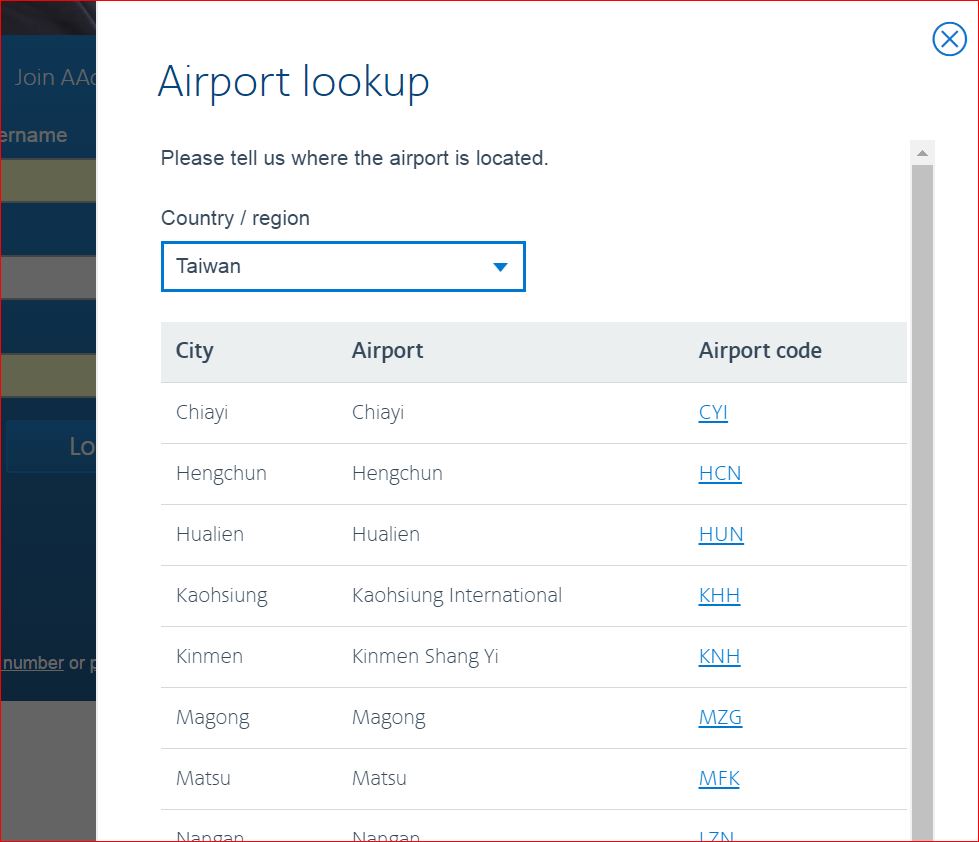The height and width of the screenshot is (842, 979).
Task: Click the vertical scrollbar track
Action: pyautogui.click(x=923, y=500)
